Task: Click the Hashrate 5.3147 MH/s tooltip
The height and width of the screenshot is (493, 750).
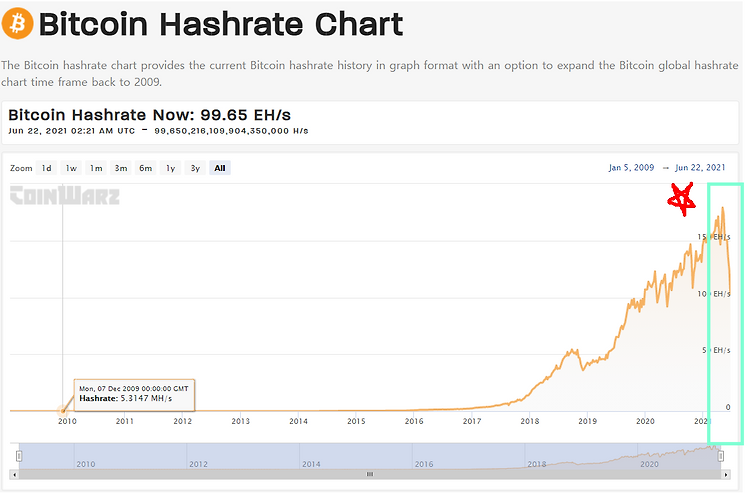Action: point(134,394)
